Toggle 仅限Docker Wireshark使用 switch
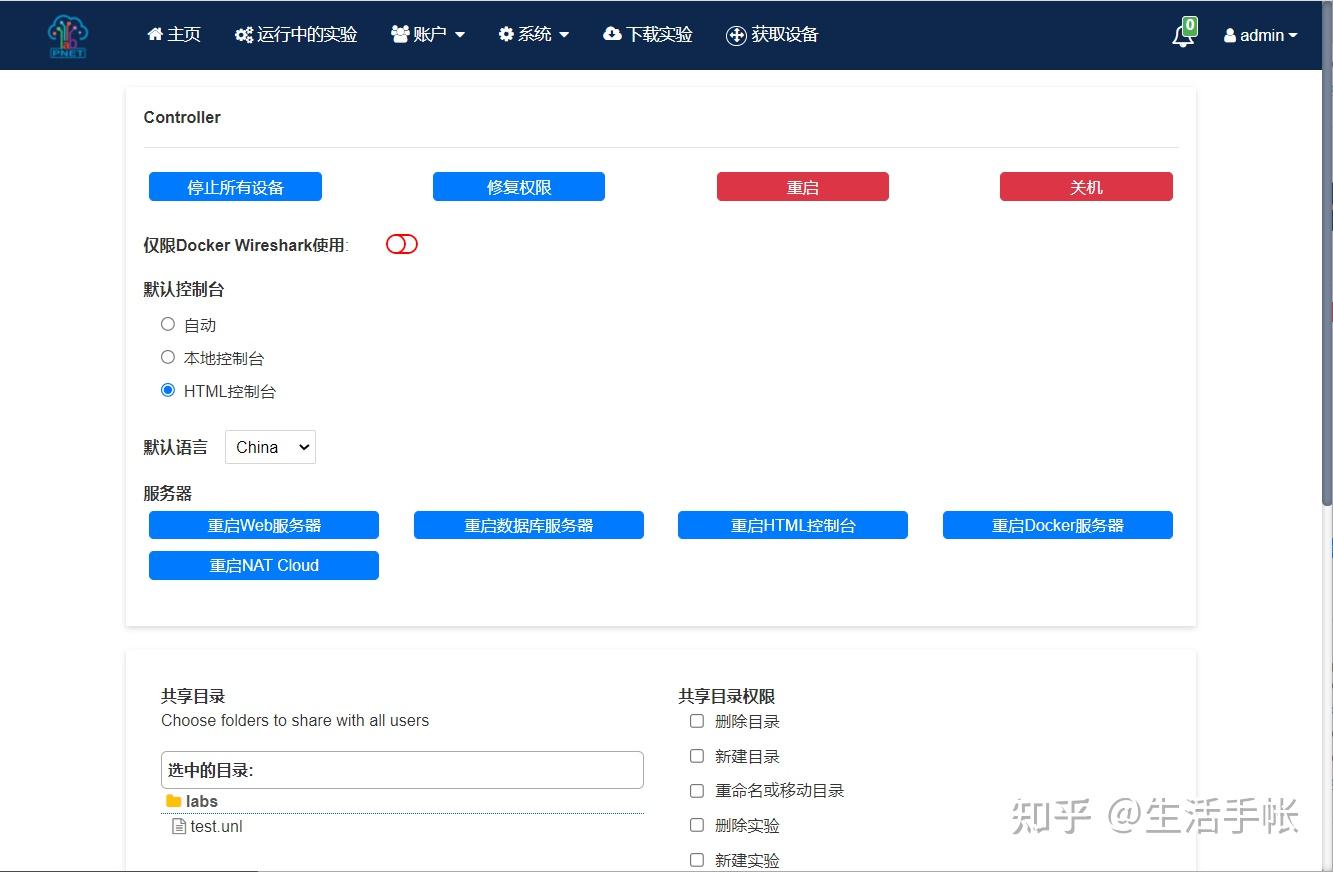This screenshot has width=1333, height=872. [x=401, y=243]
